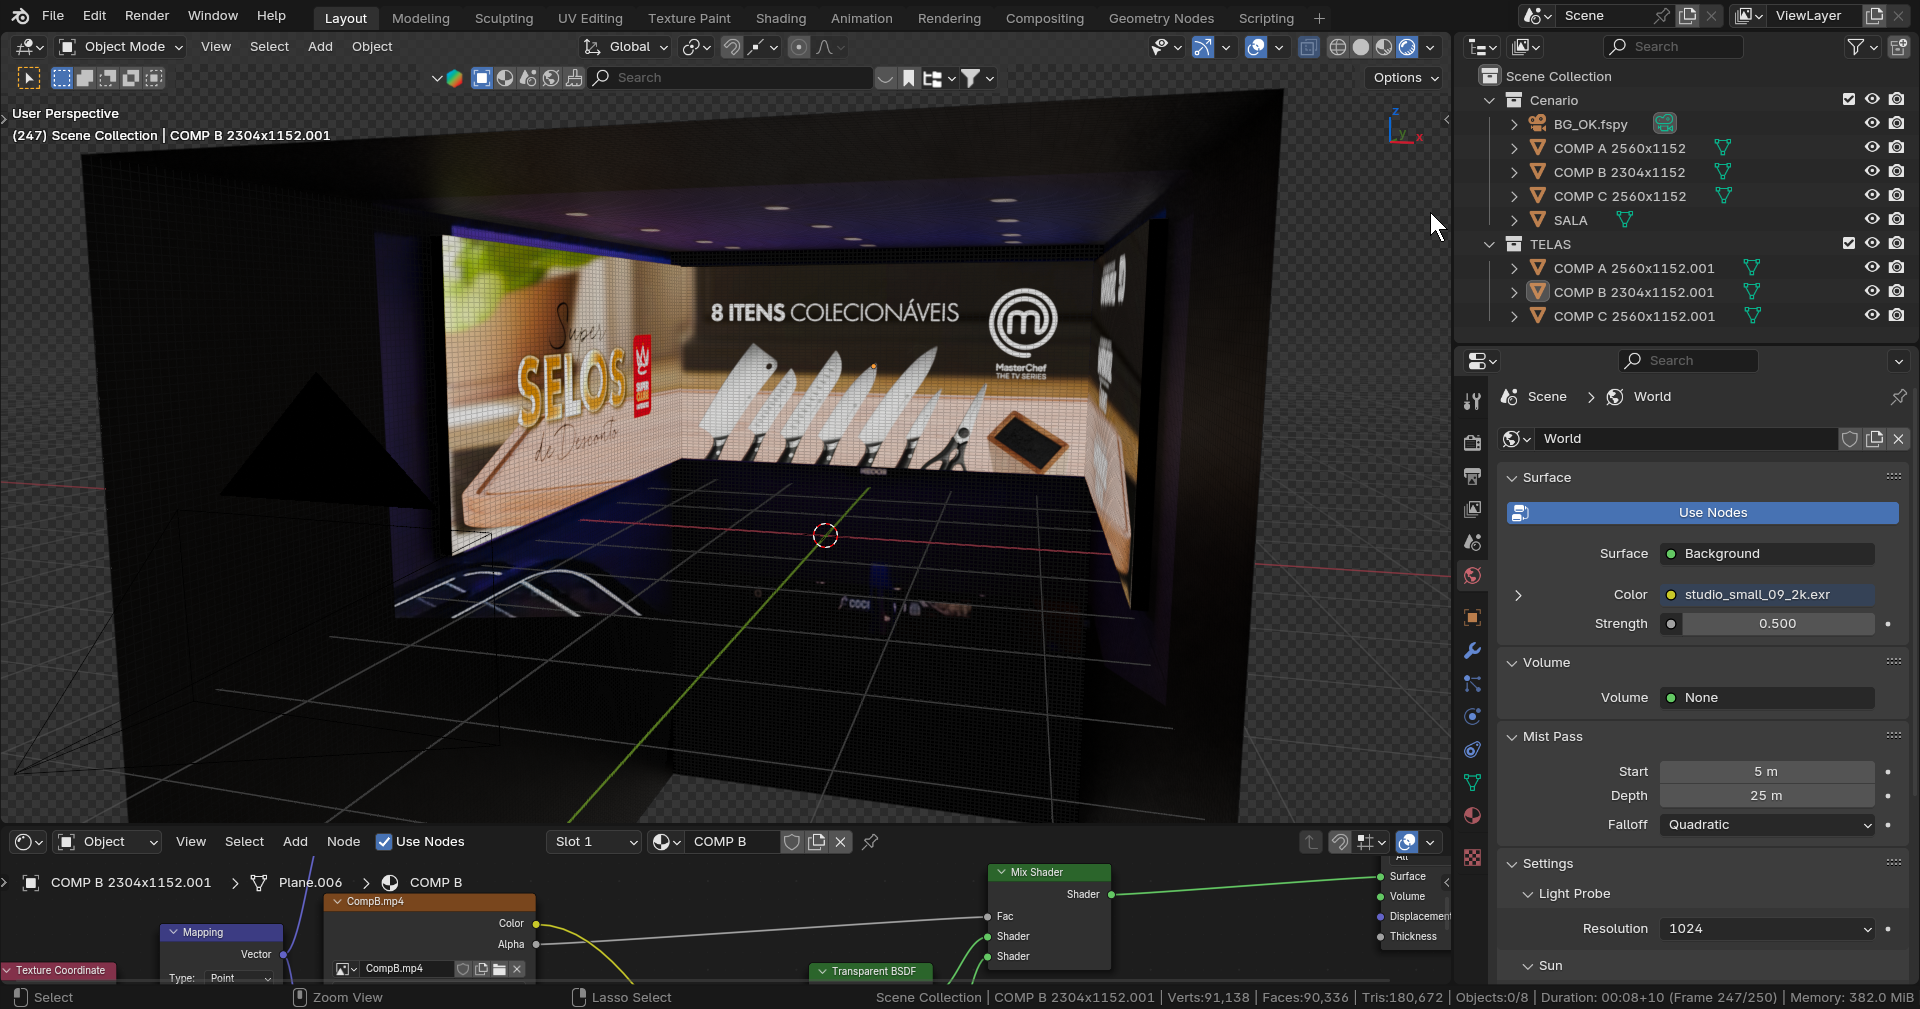Open the viewport Add menu
Image resolution: width=1920 pixels, height=1009 pixels.
point(320,47)
